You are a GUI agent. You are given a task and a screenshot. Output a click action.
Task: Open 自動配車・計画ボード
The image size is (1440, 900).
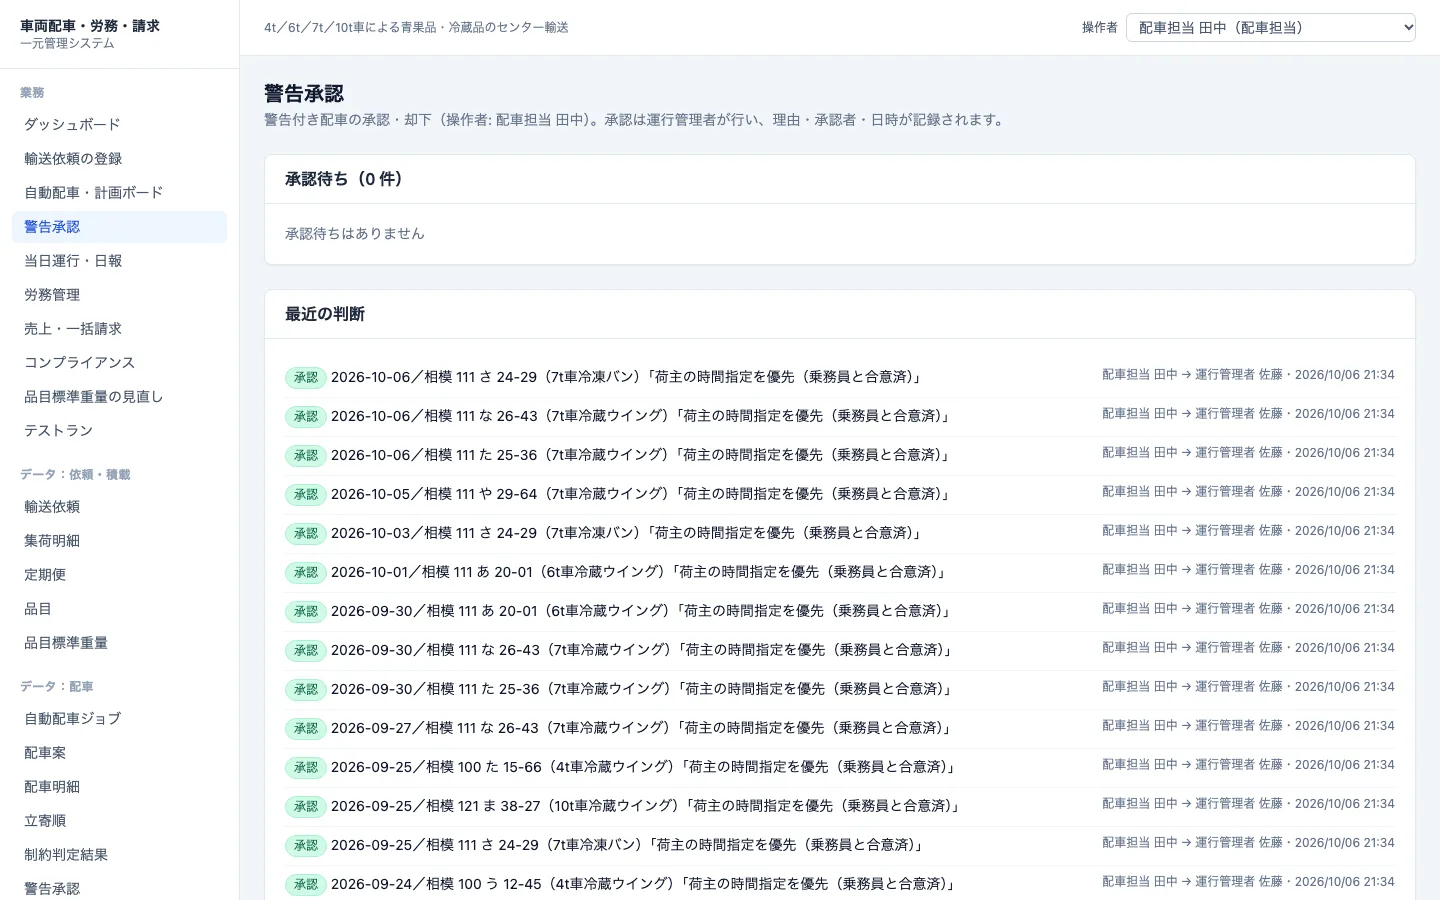coord(119,193)
